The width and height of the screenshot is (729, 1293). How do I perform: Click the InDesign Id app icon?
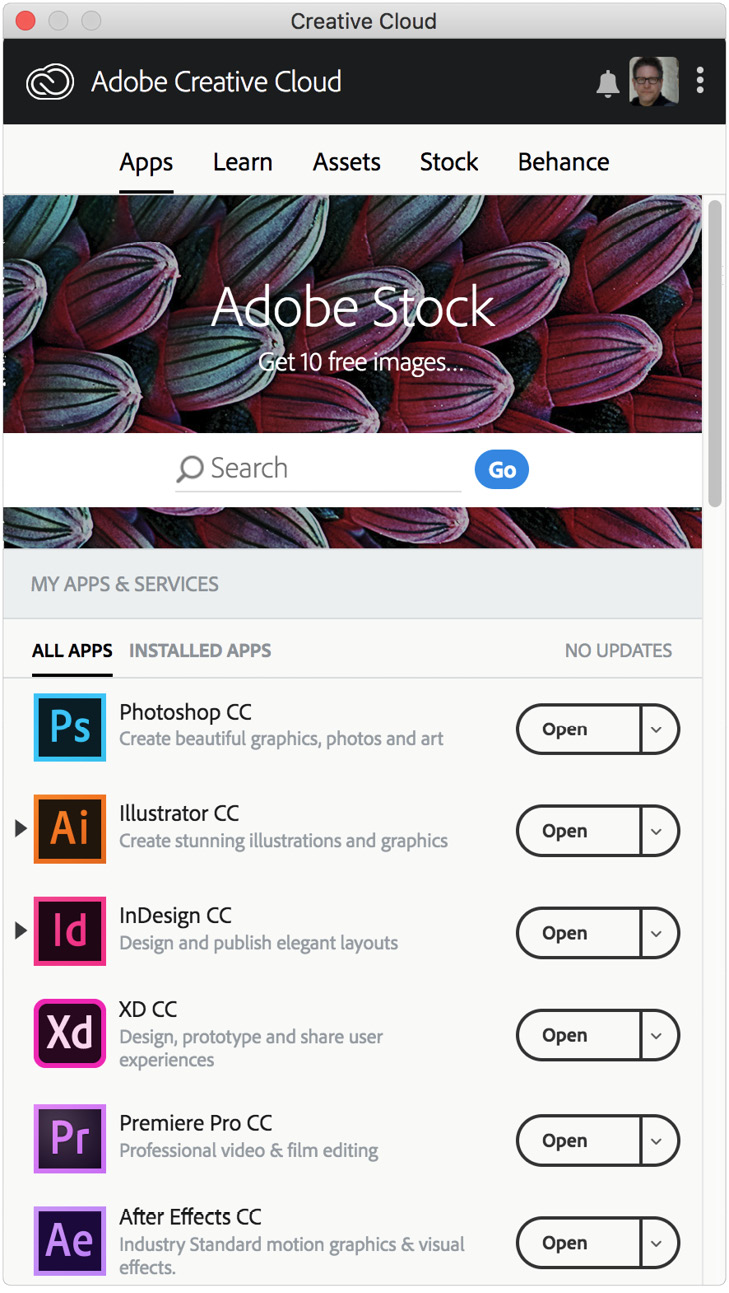[x=70, y=931]
